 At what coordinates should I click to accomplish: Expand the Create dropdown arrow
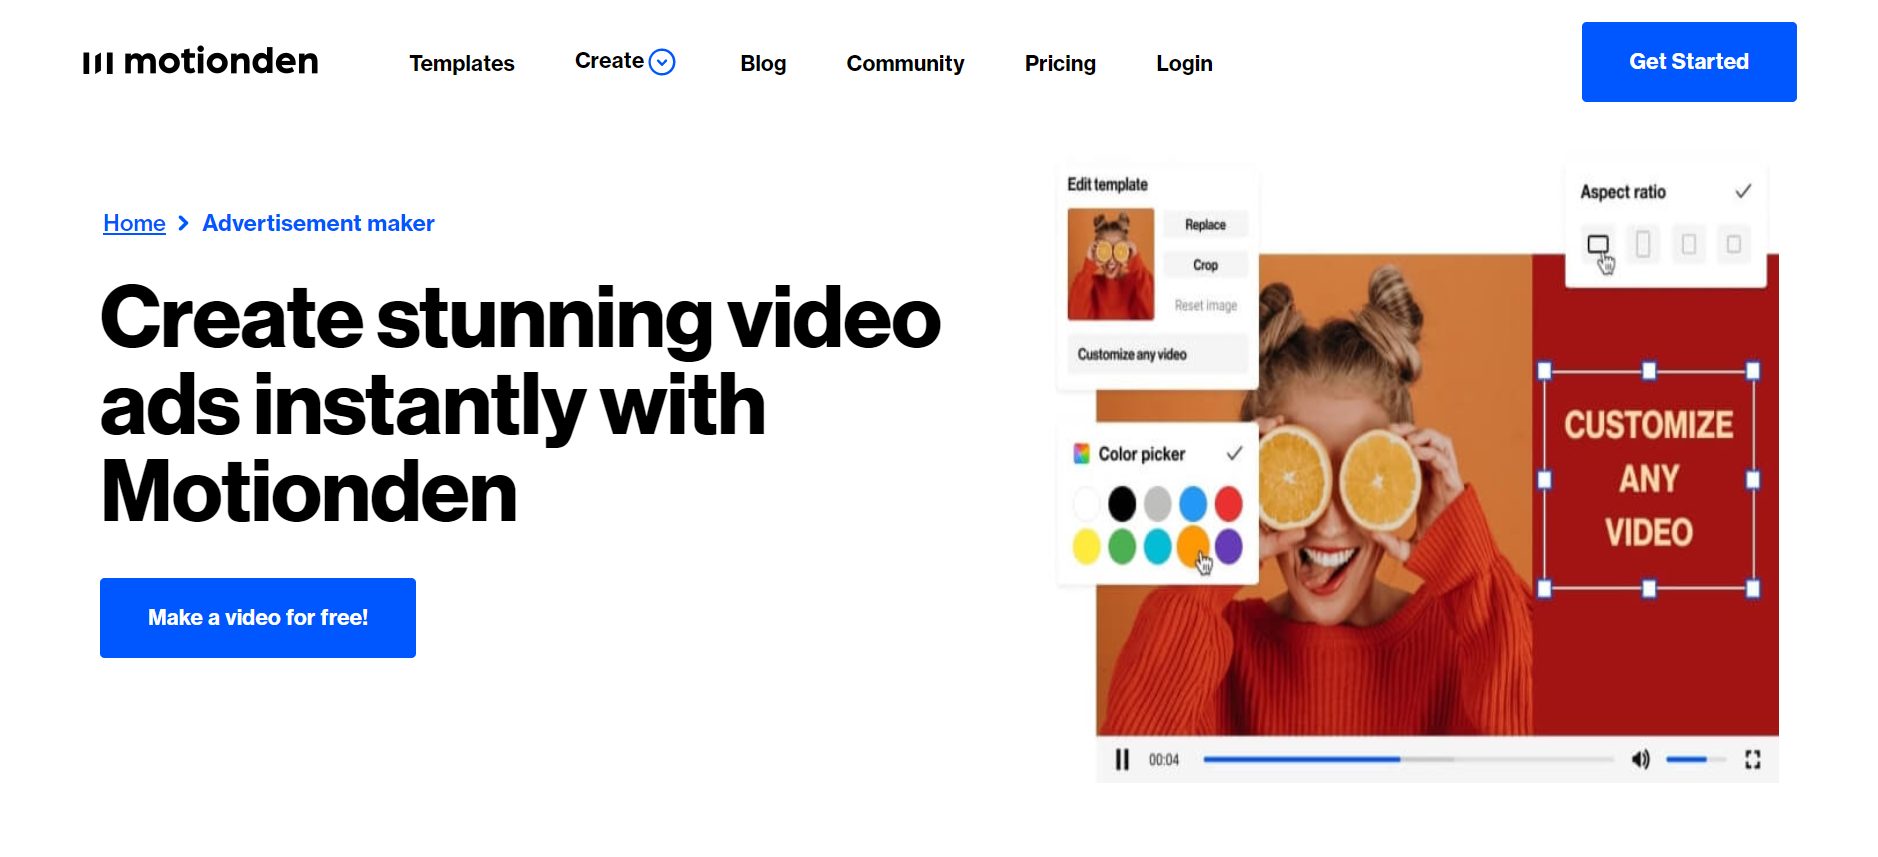click(662, 62)
